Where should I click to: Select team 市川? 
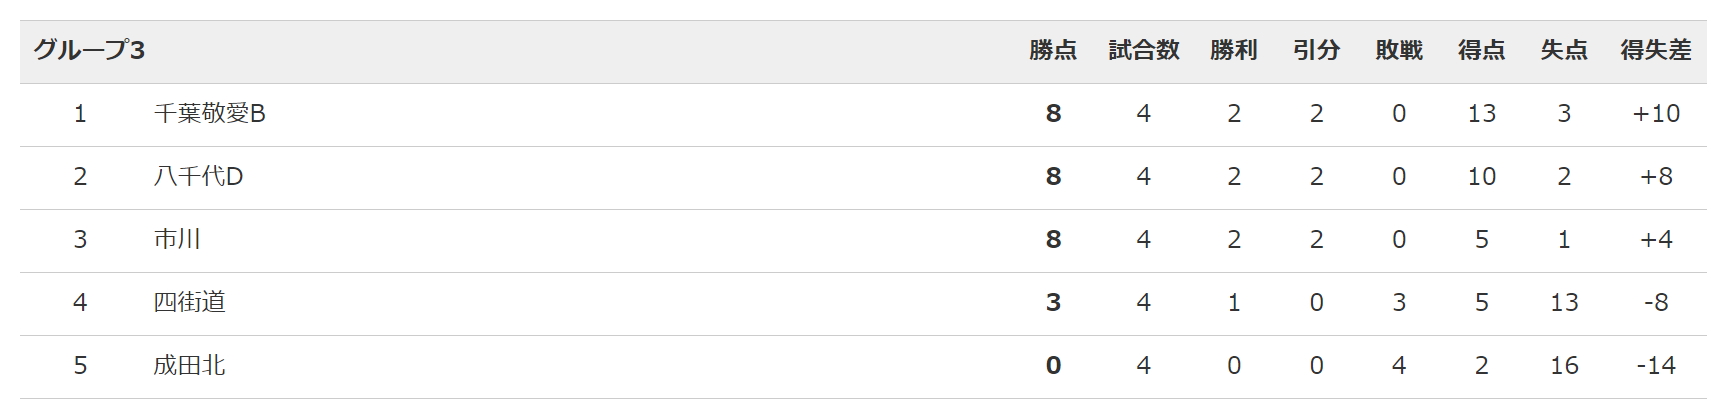pyautogui.click(x=178, y=240)
